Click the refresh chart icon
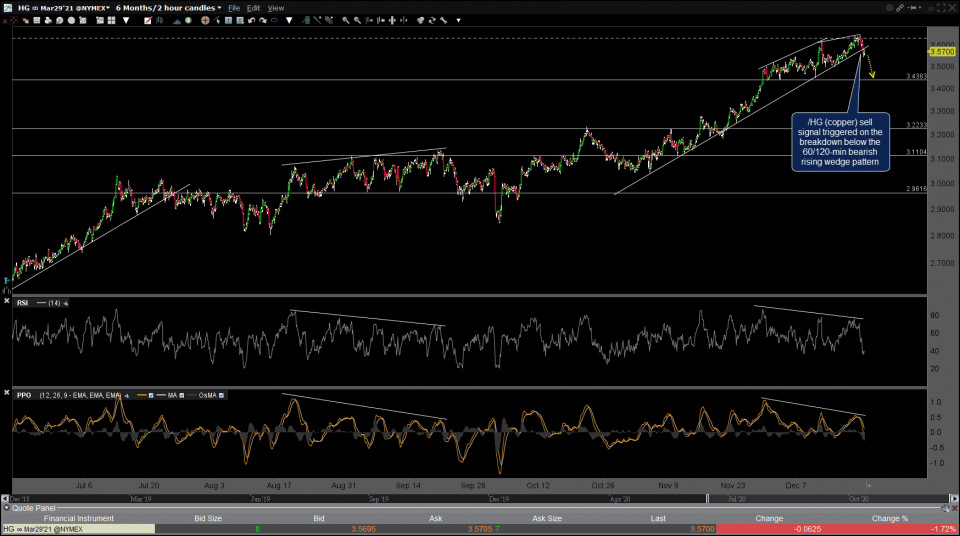 (431, 20)
